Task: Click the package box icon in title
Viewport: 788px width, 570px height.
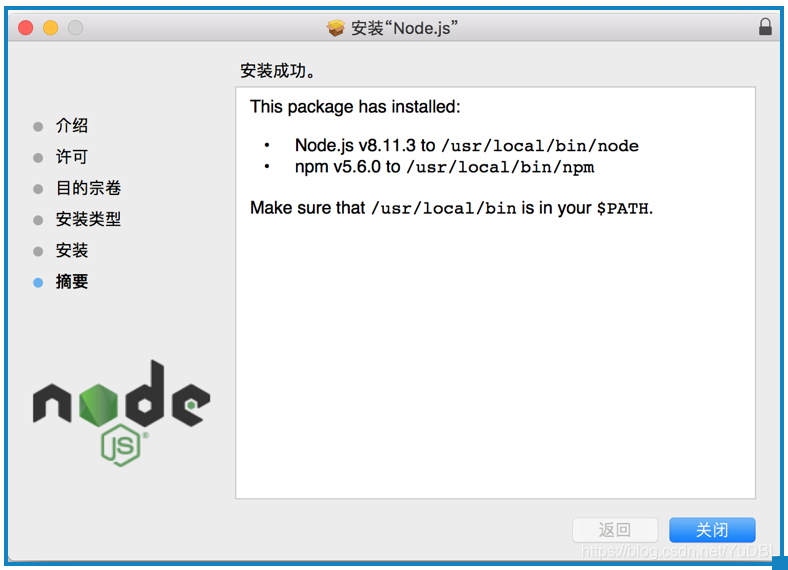Action: [335, 28]
